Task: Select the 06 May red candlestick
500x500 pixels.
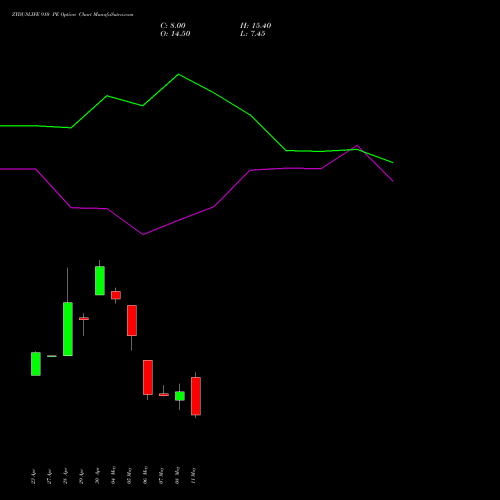Action: (x=148, y=377)
